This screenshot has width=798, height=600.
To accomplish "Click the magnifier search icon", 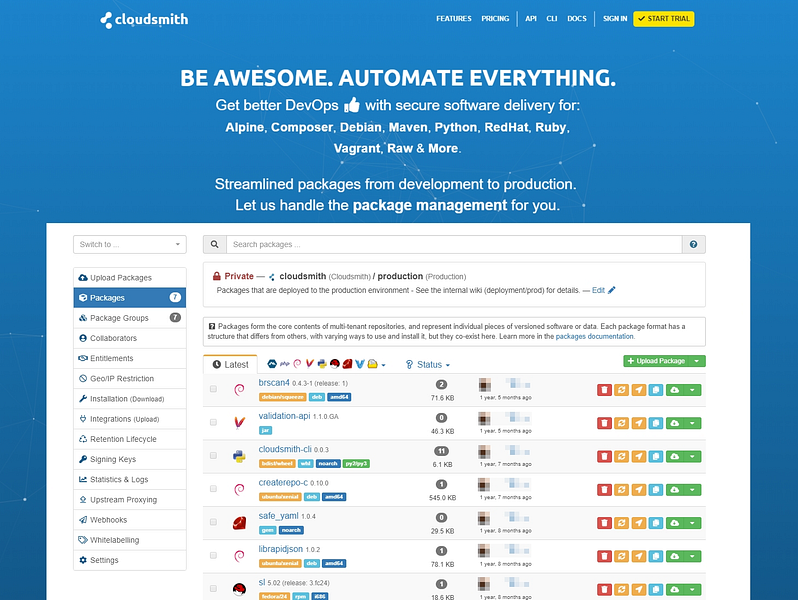I will pos(215,244).
